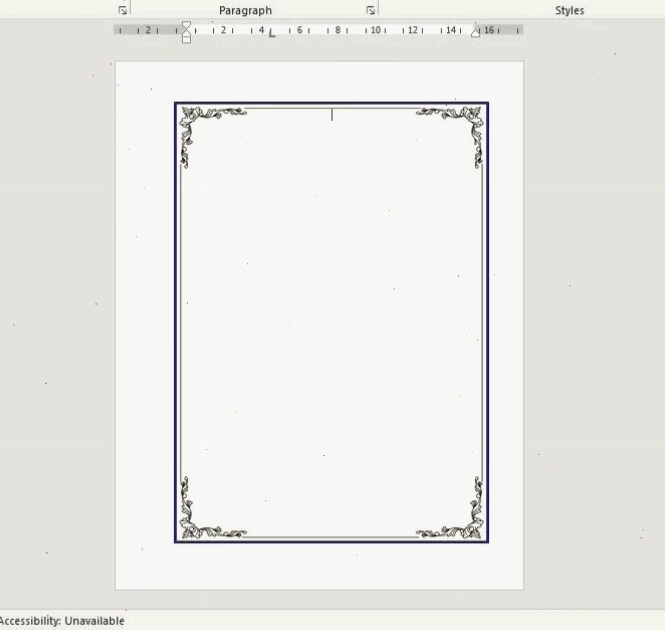665x630 pixels.
Task: Click the ruler number 8 mark
Action: click(338, 30)
